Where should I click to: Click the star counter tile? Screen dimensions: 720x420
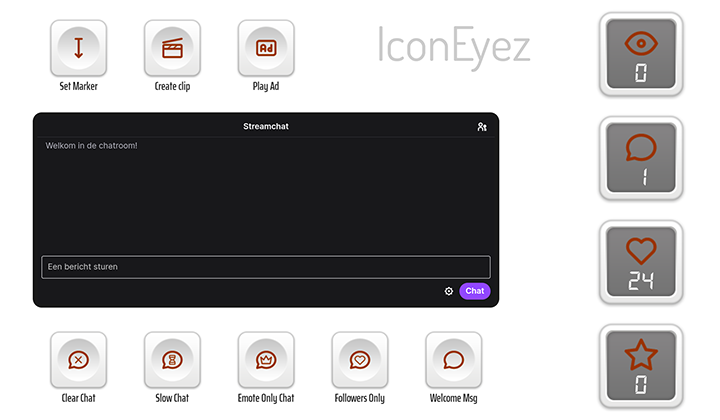tap(641, 366)
